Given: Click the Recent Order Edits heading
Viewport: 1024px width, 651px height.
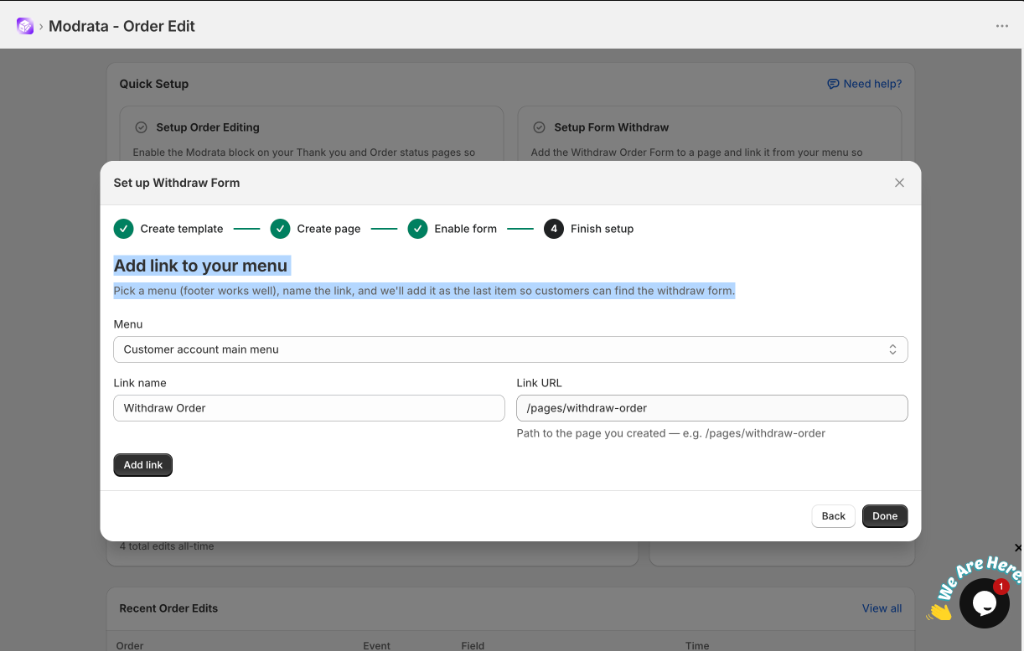Looking at the screenshot, I should 168,608.
